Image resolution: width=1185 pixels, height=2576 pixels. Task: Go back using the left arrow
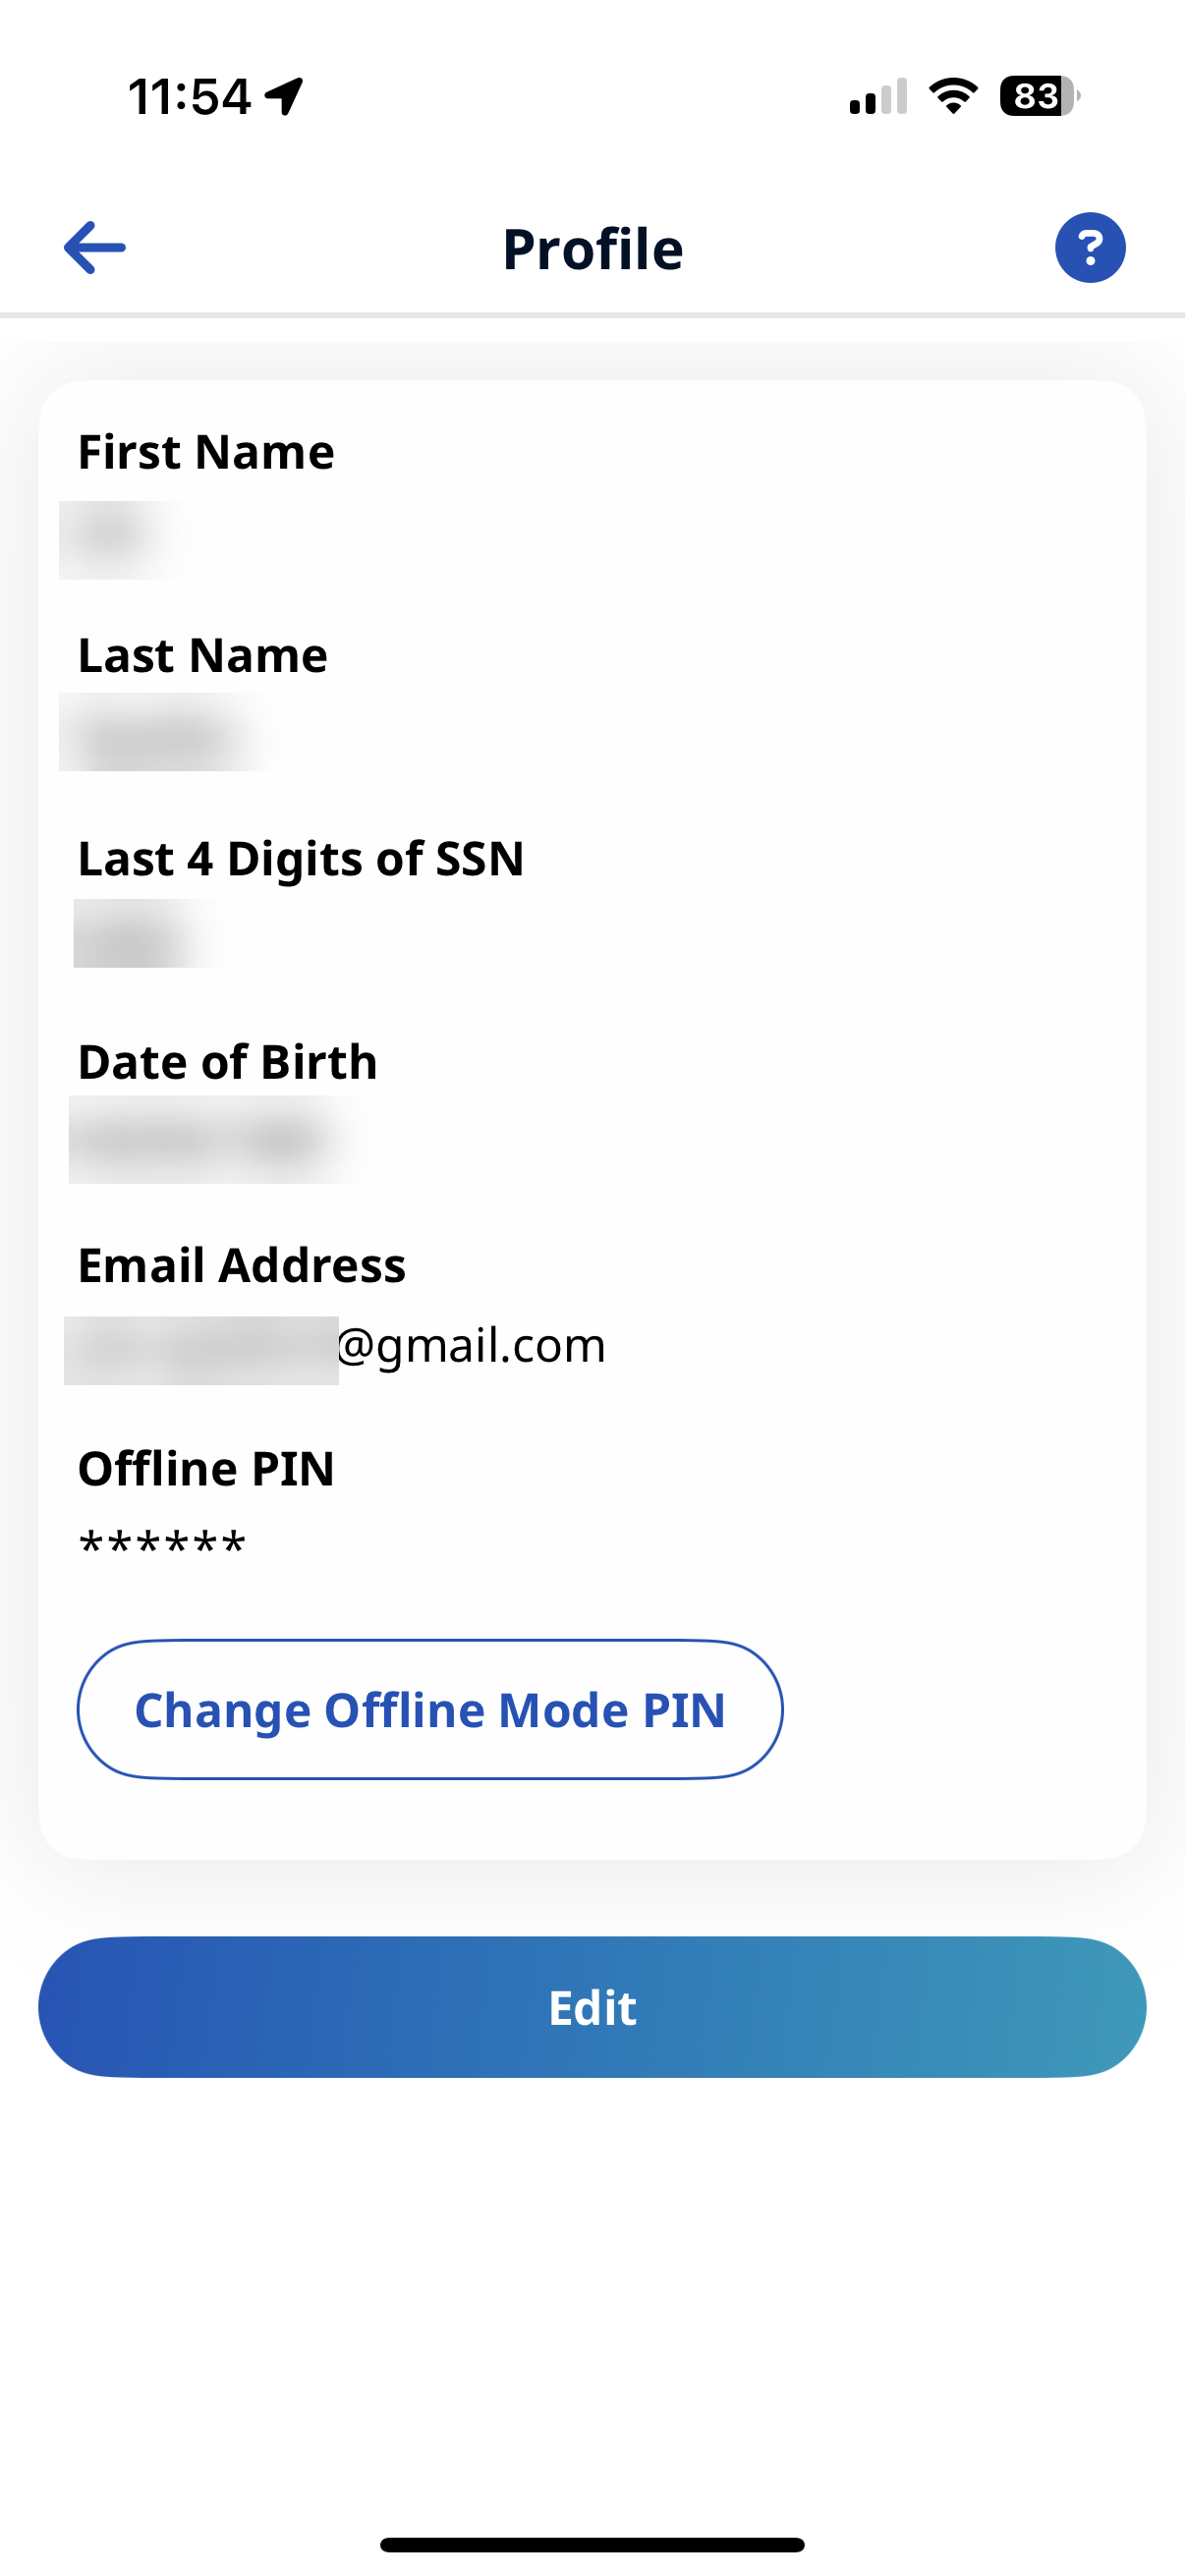(95, 247)
